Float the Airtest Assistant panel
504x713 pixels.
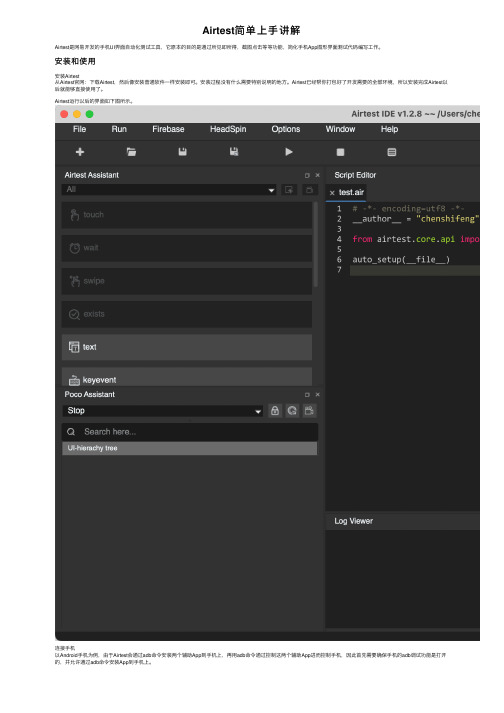click(307, 176)
